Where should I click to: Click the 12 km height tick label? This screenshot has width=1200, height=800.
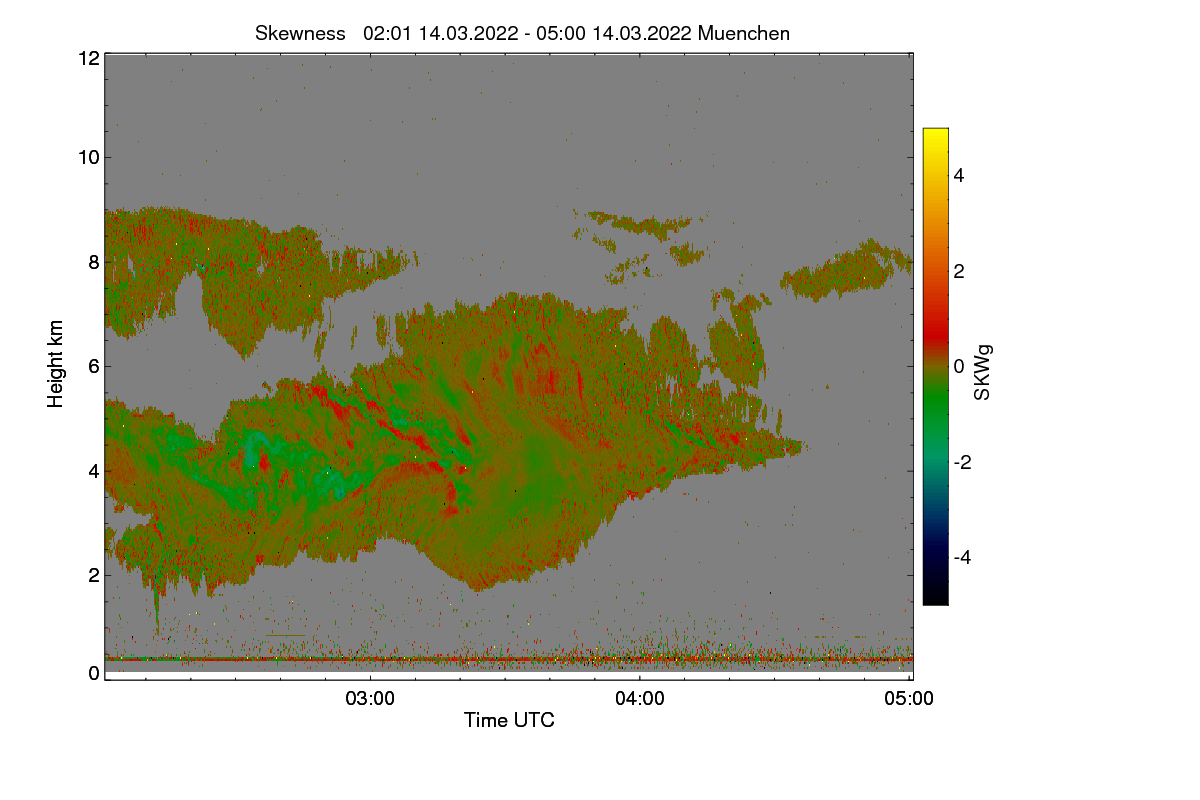pyautogui.click(x=88, y=58)
